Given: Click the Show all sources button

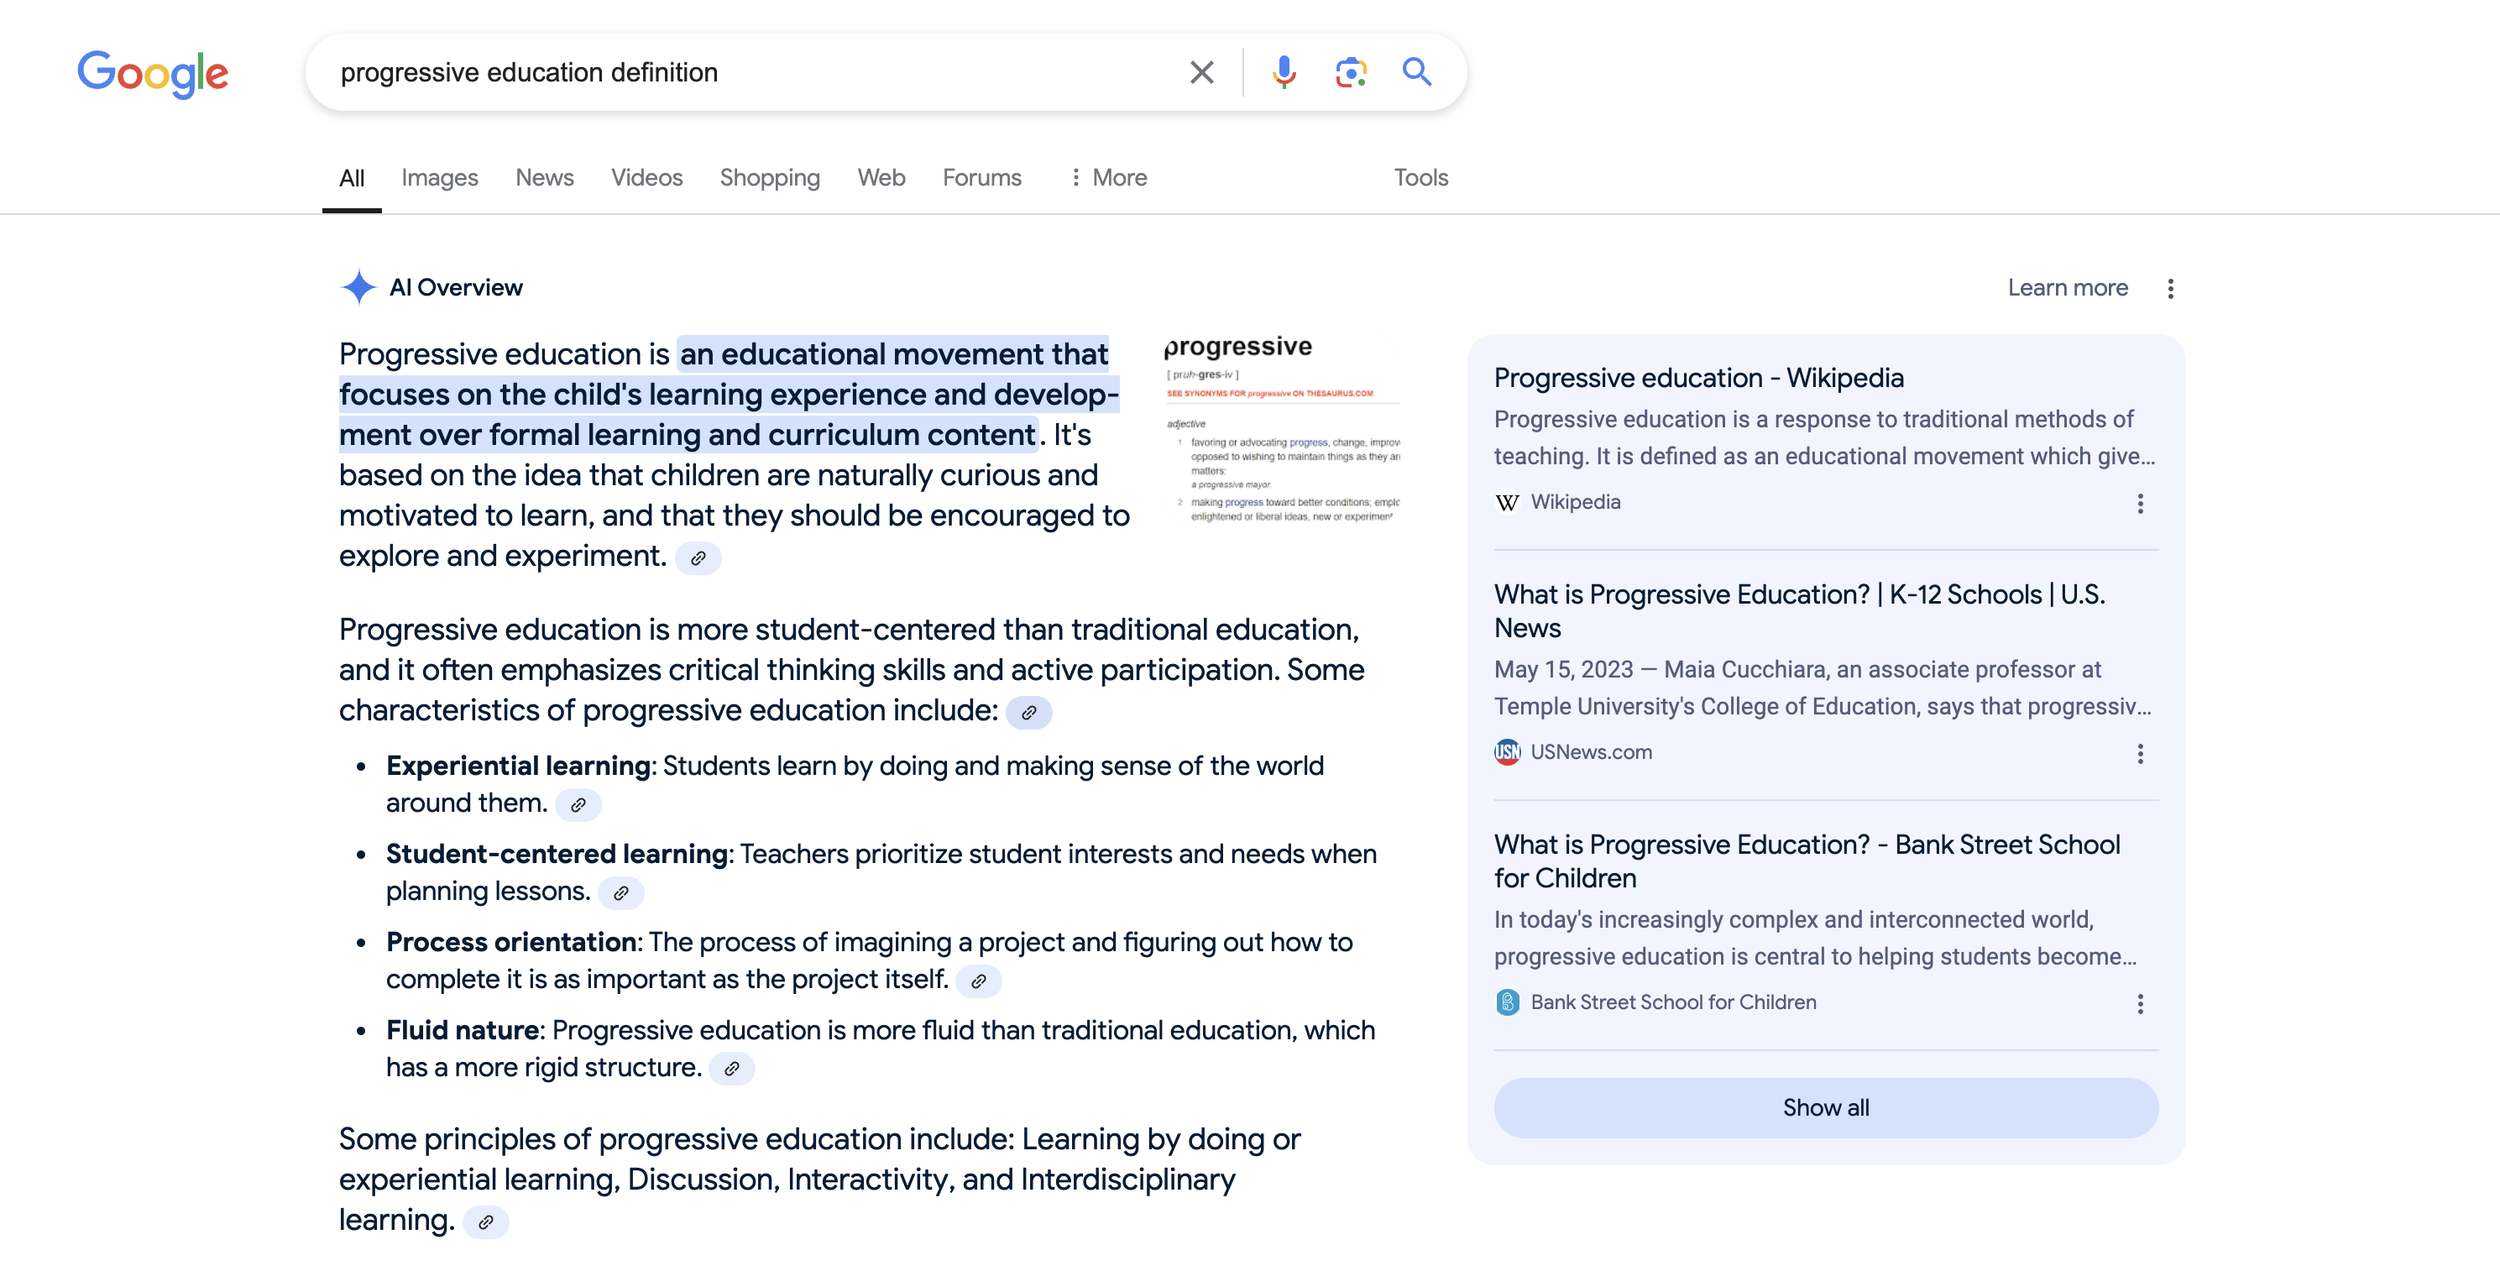Looking at the screenshot, I should click(1825, 1107).
